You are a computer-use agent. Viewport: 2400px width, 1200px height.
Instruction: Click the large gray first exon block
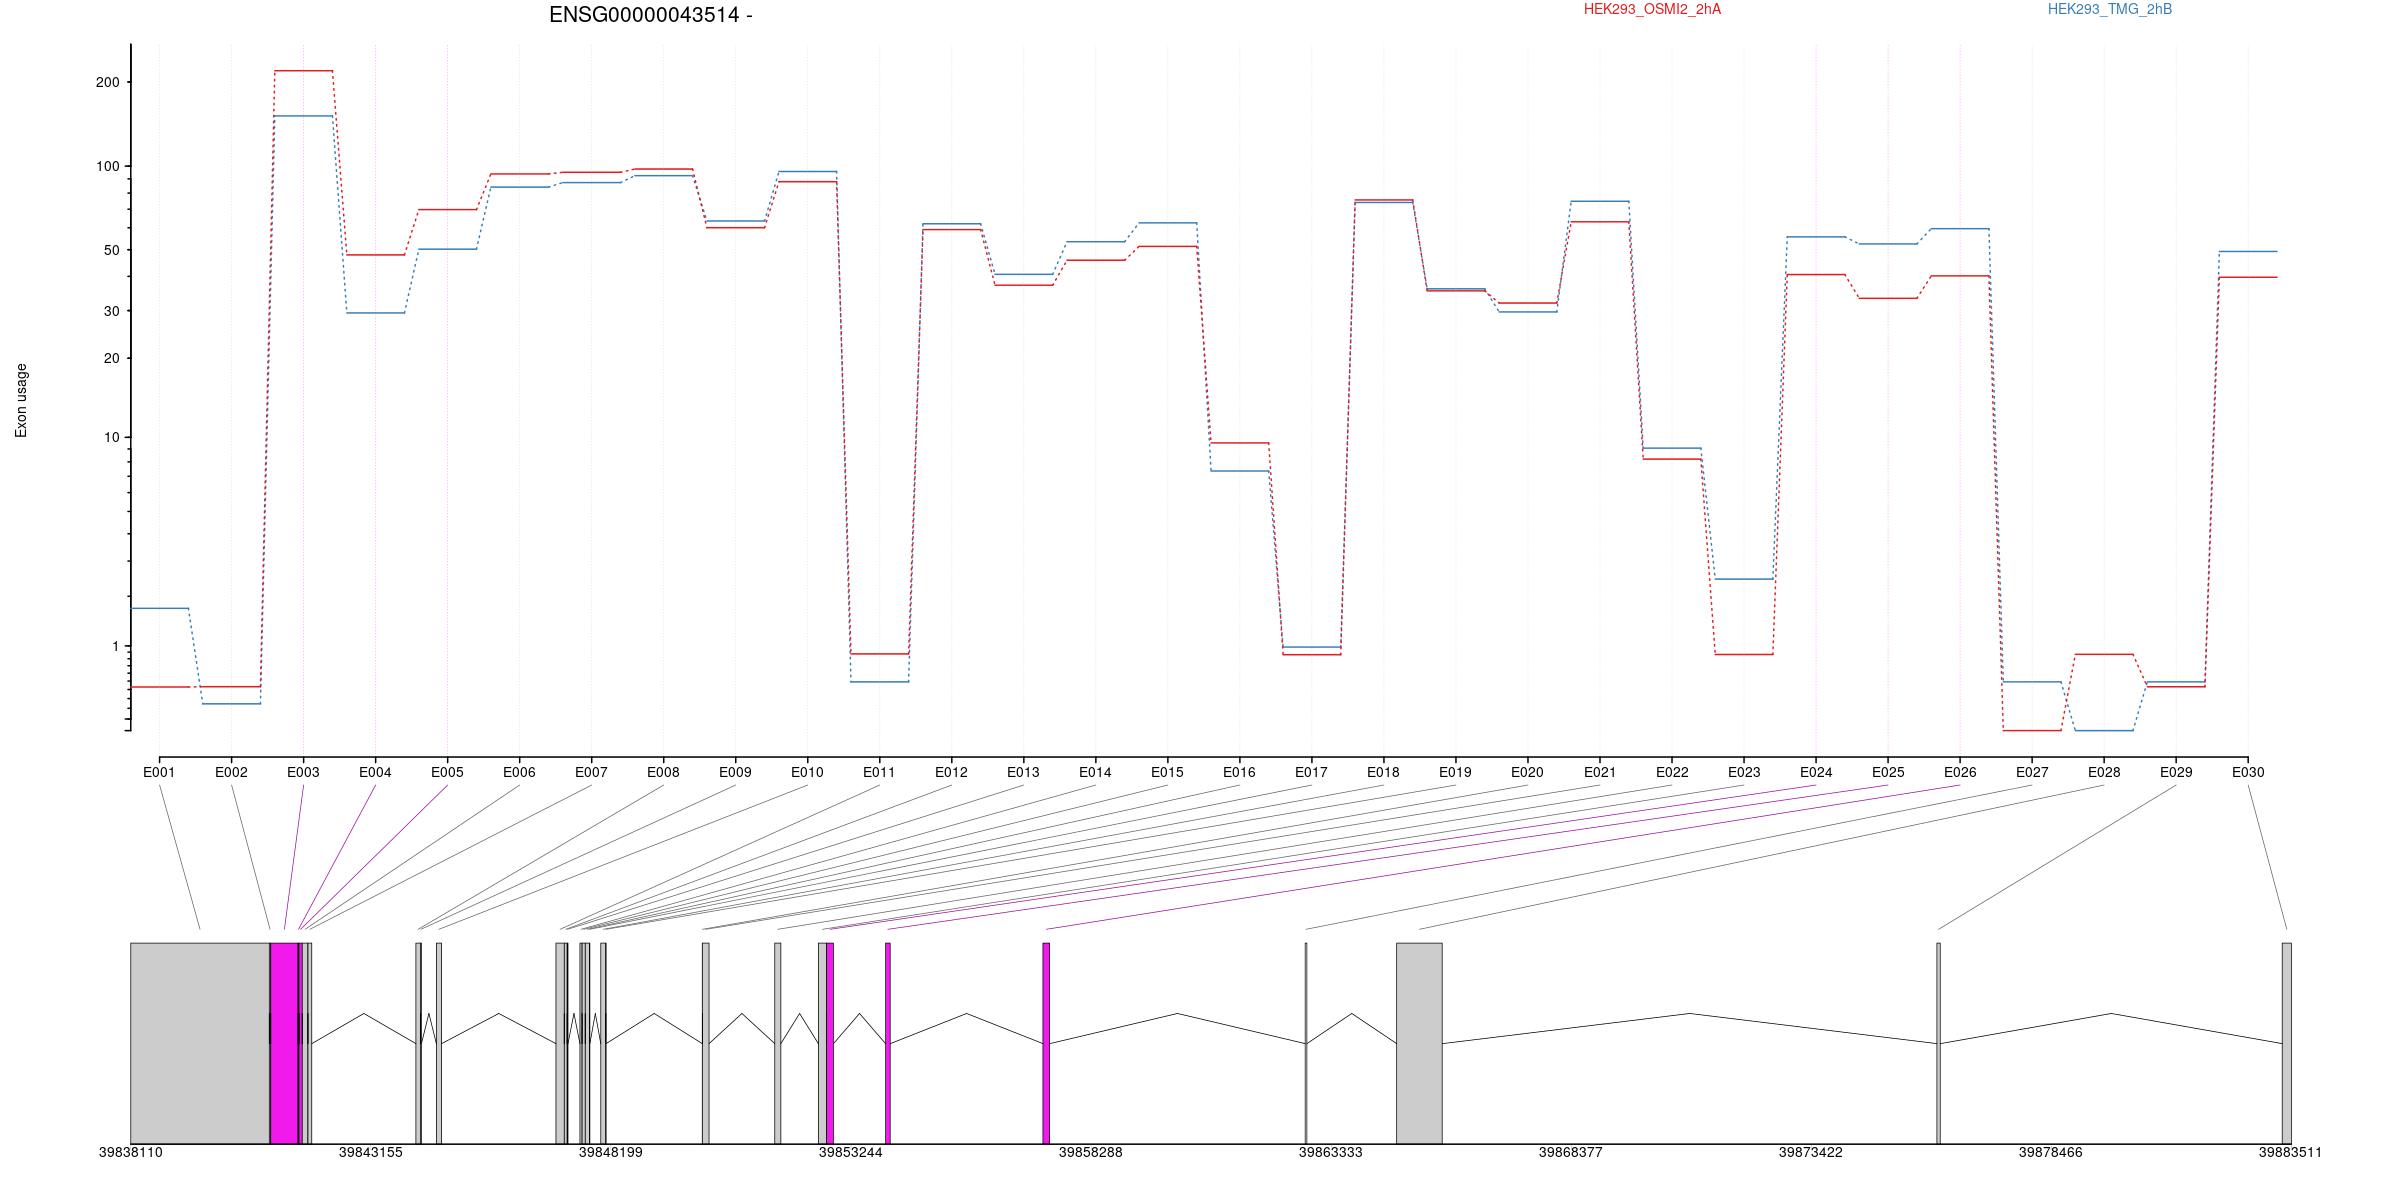pos(200,1043)
